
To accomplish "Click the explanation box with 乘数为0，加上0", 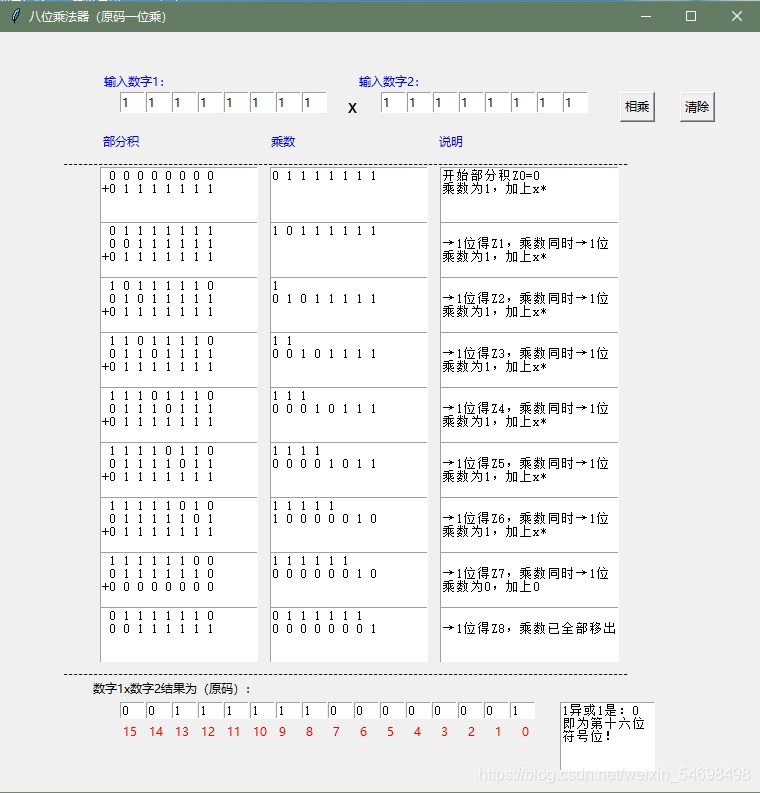I will (529, 580).
